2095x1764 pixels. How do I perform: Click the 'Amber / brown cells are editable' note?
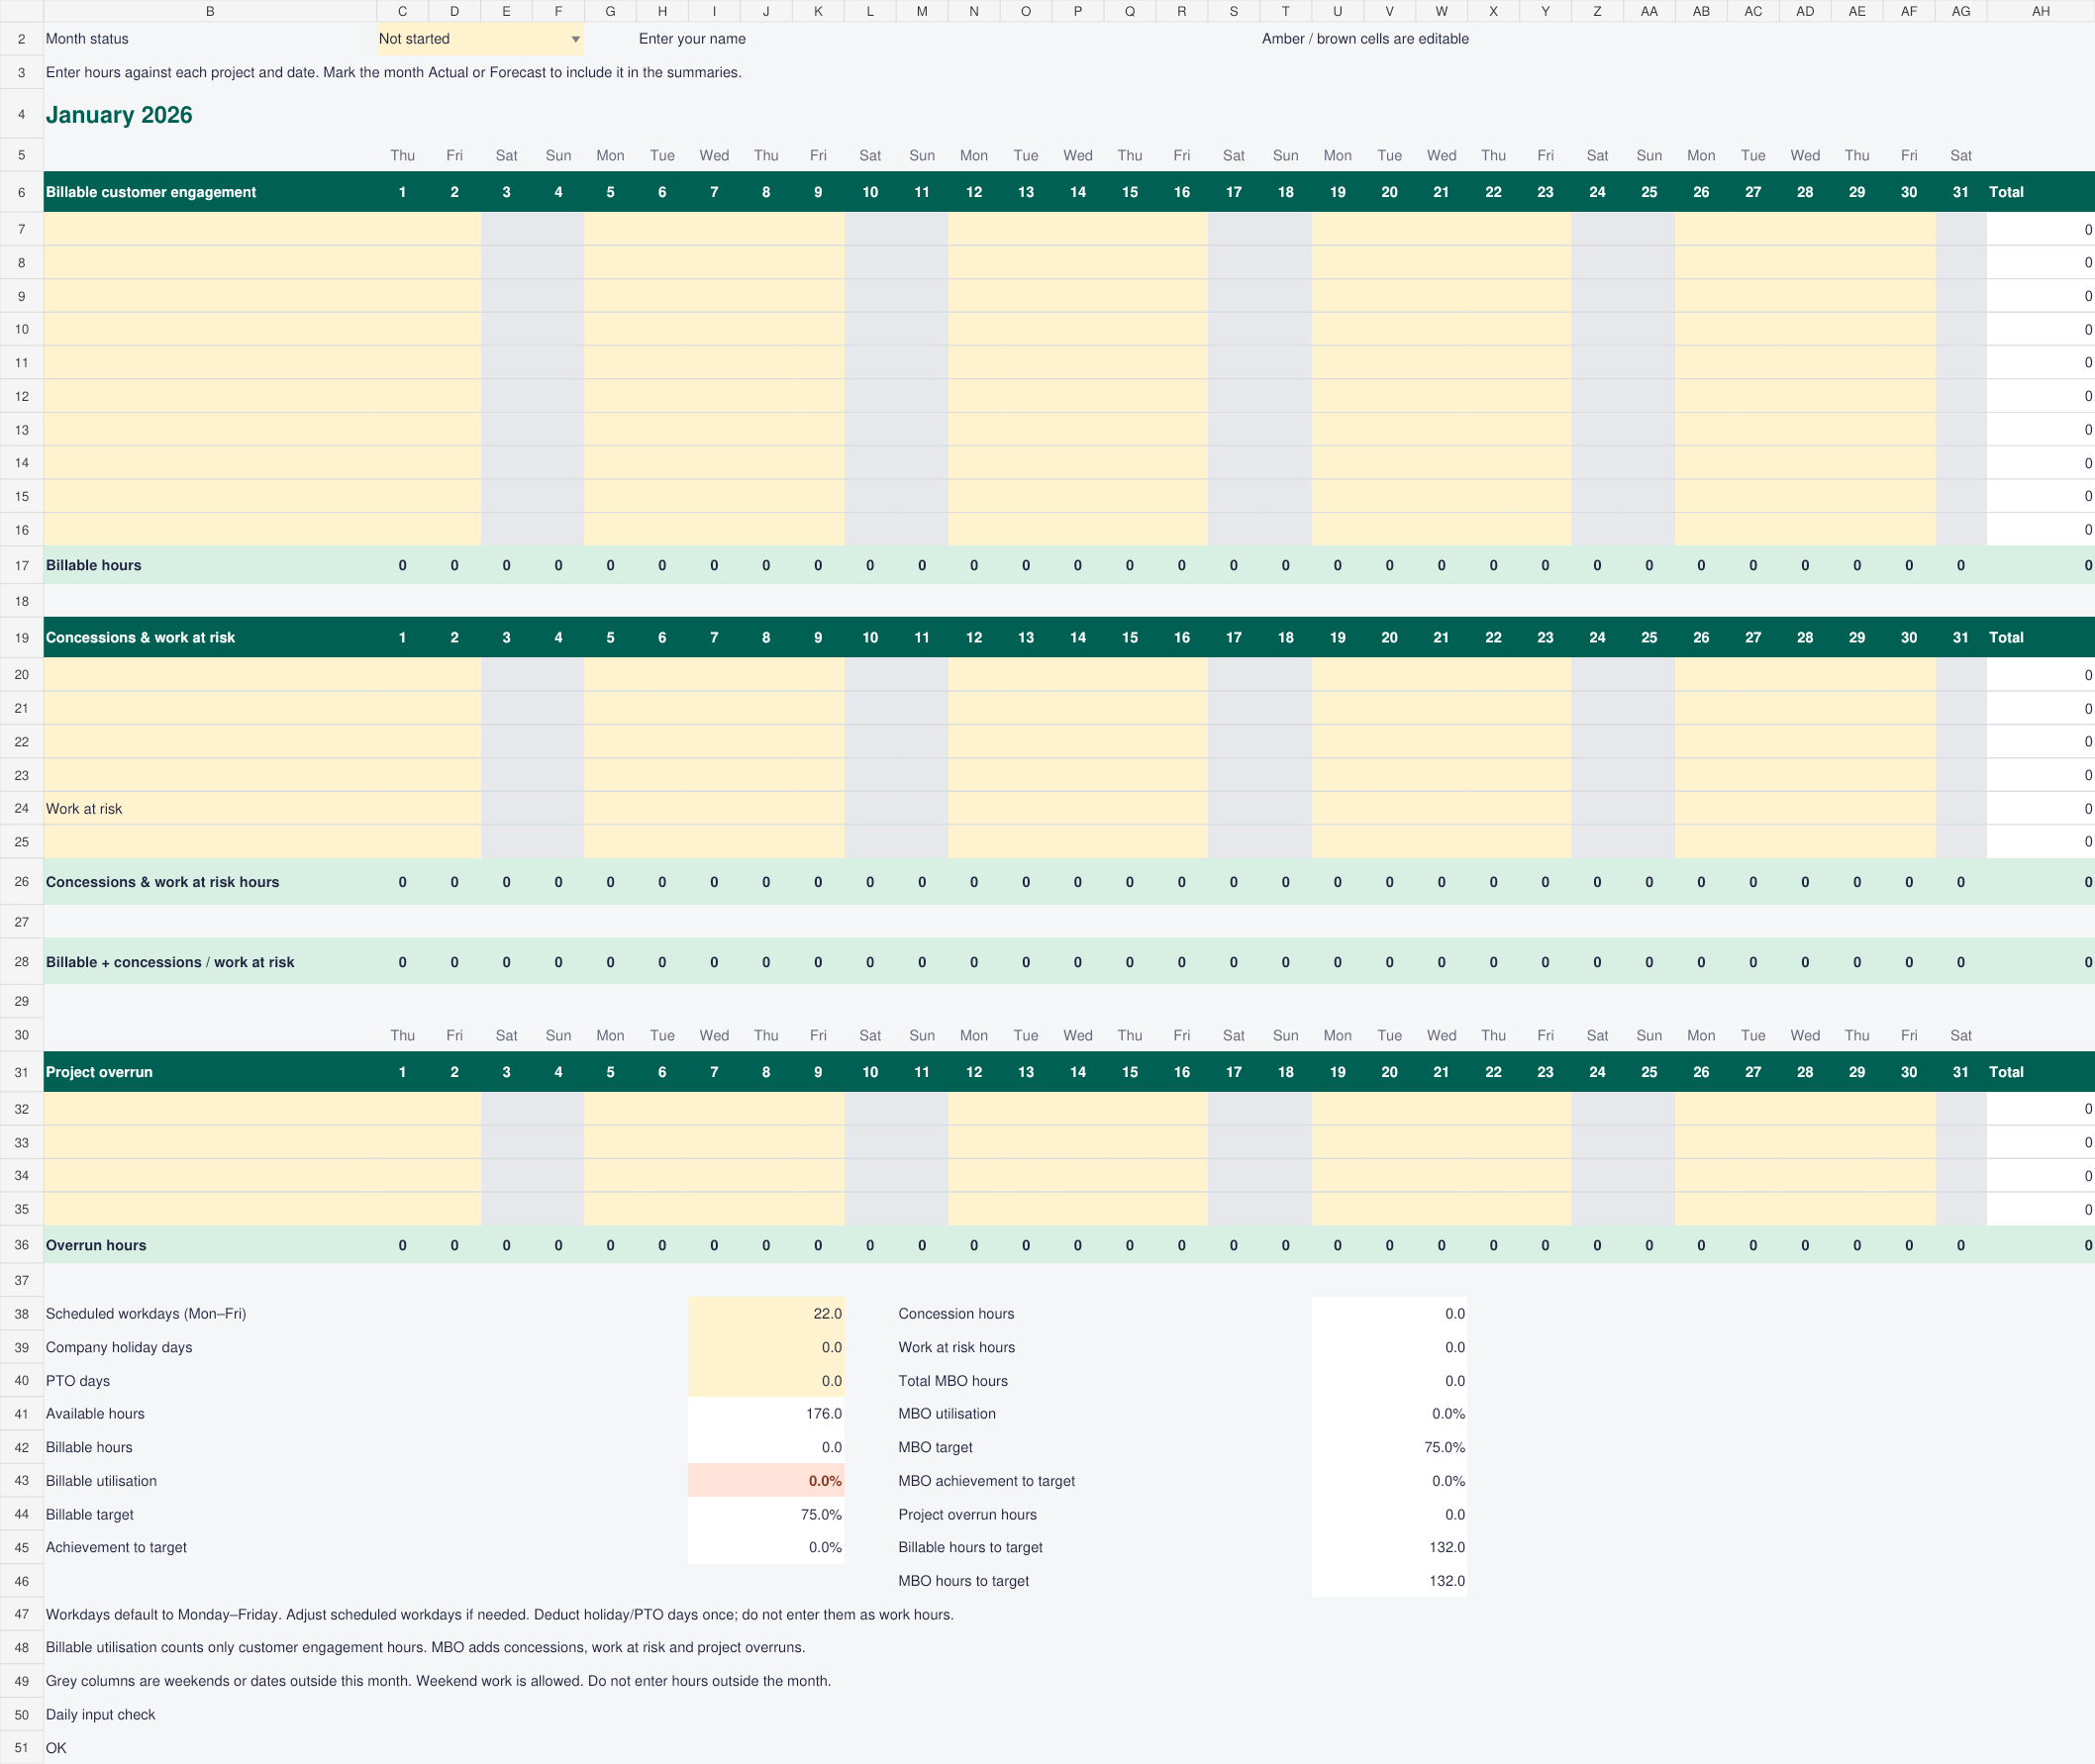click(1365, 39)
